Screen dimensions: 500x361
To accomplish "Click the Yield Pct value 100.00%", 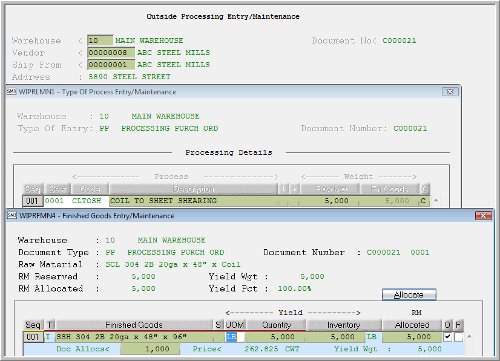I will pyautogui.click(x=295, y=289).
